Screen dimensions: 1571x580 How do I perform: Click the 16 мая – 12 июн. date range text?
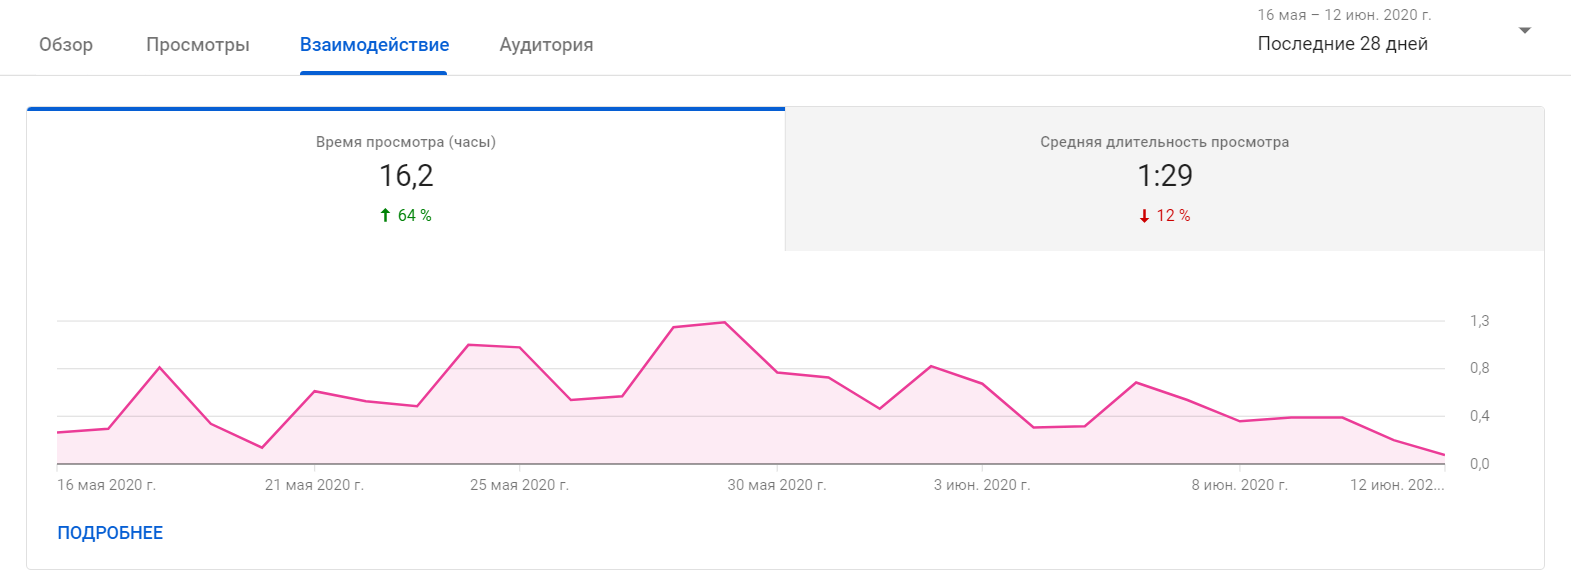1343,15
